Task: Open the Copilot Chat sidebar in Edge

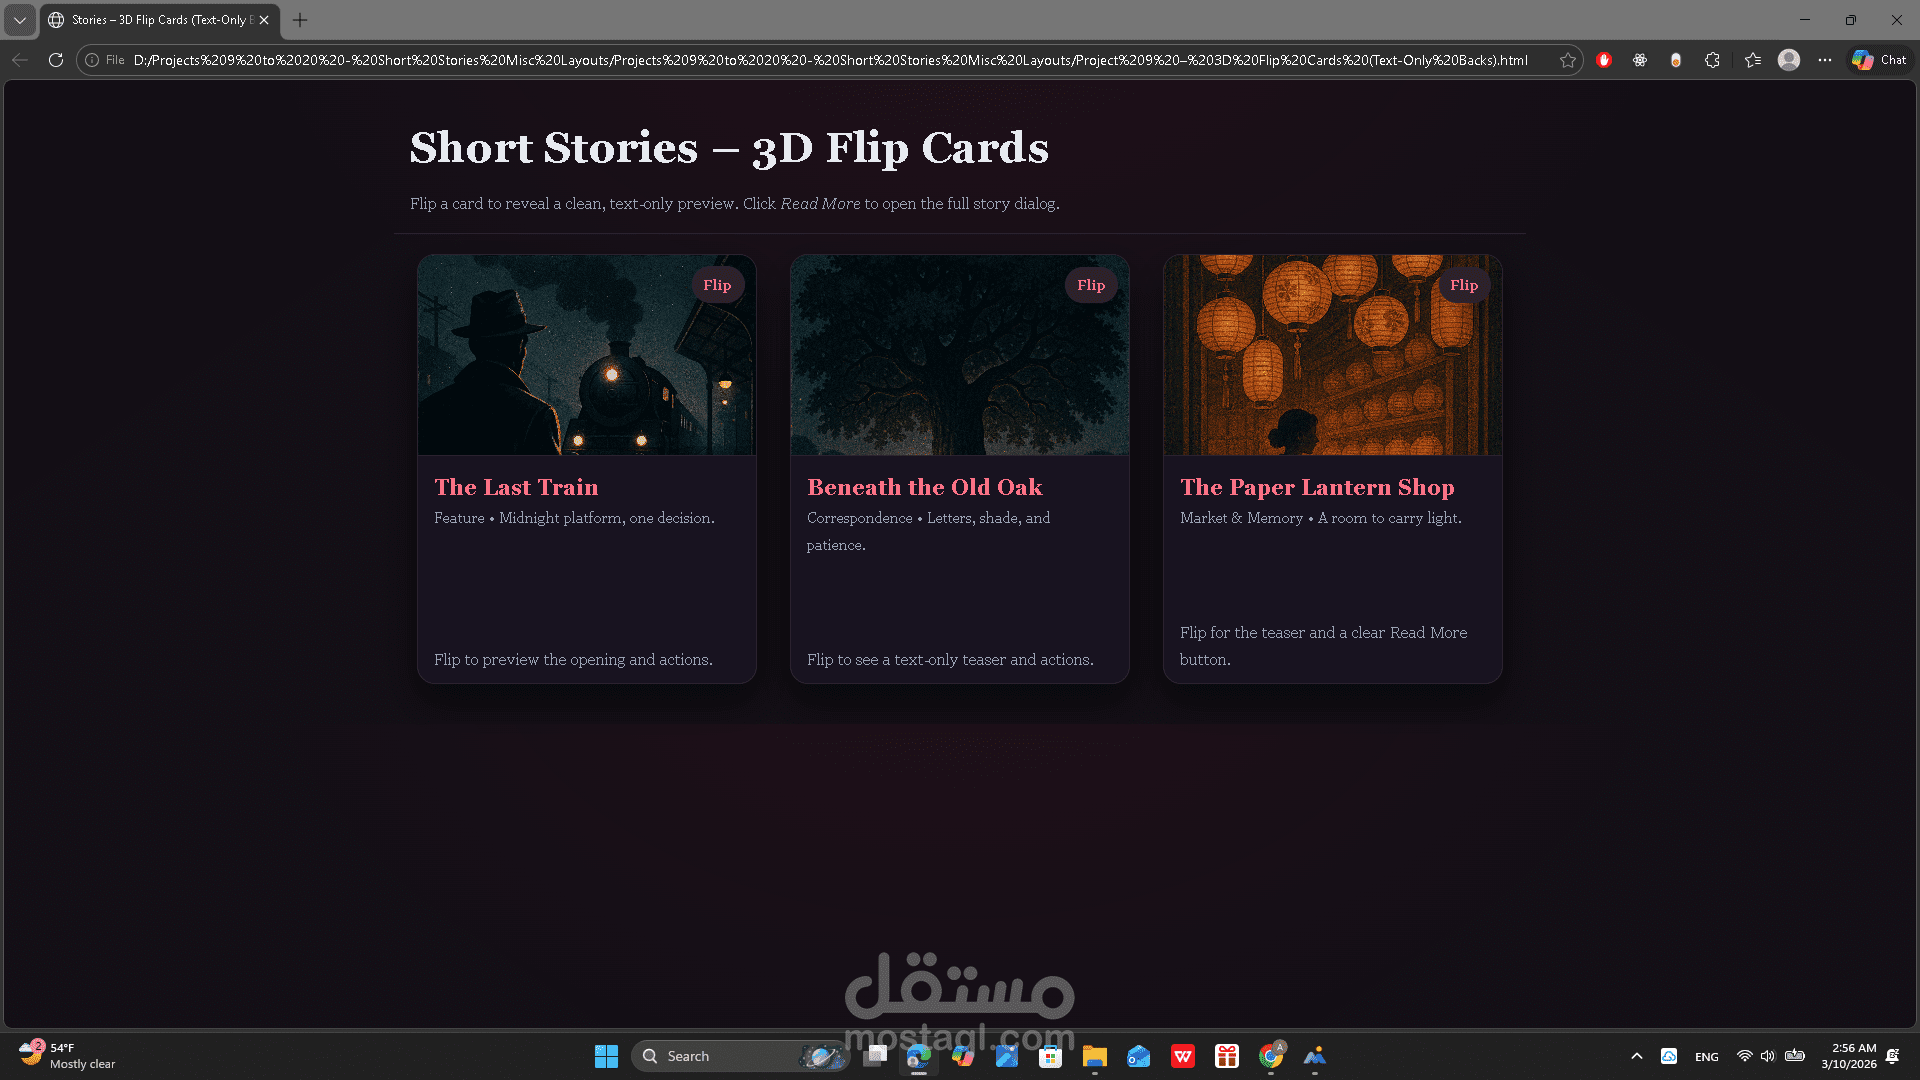Action: (x=1878, y=60)
